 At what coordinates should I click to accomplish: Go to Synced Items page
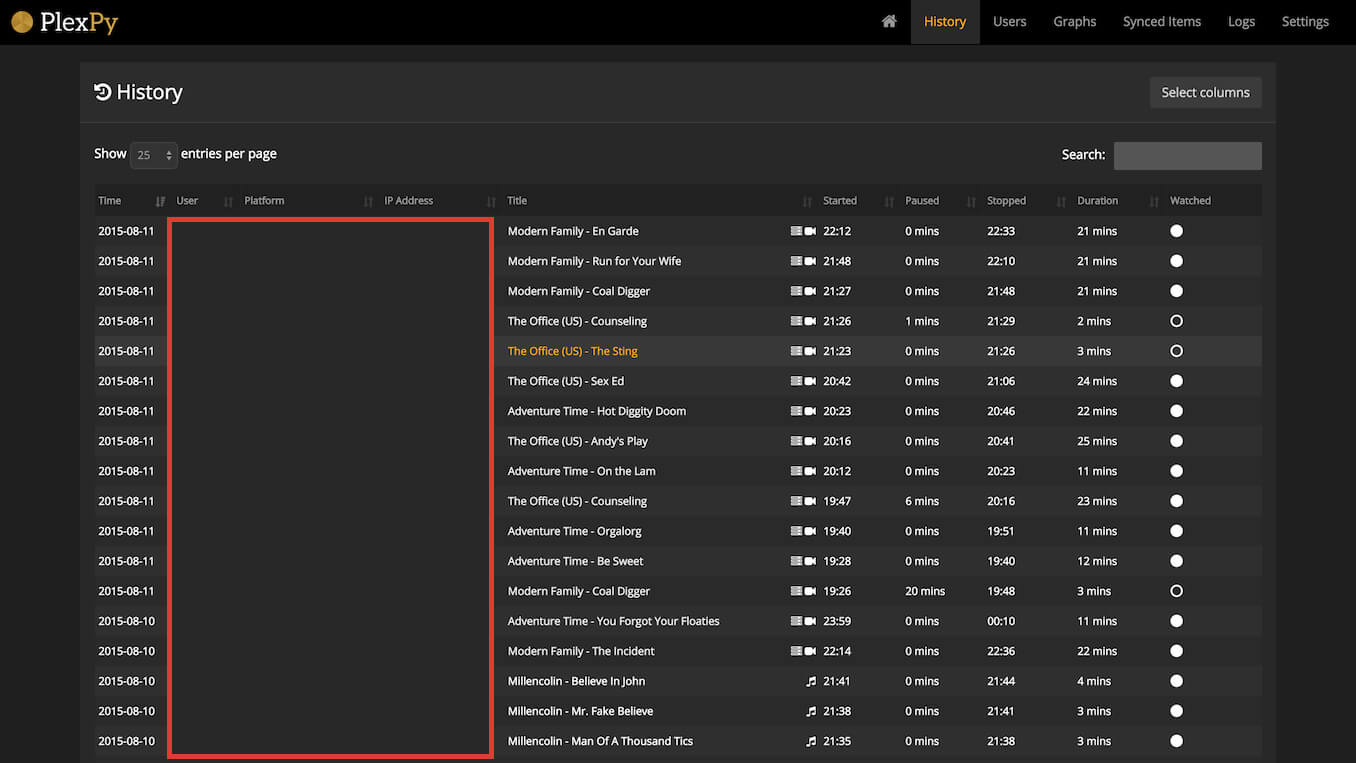(x=1161, y=21)
